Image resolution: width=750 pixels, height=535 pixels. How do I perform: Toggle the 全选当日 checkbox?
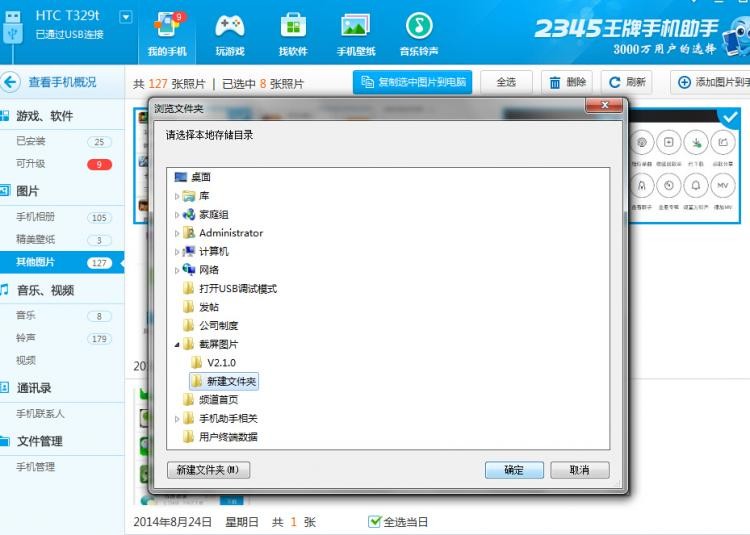375,521
